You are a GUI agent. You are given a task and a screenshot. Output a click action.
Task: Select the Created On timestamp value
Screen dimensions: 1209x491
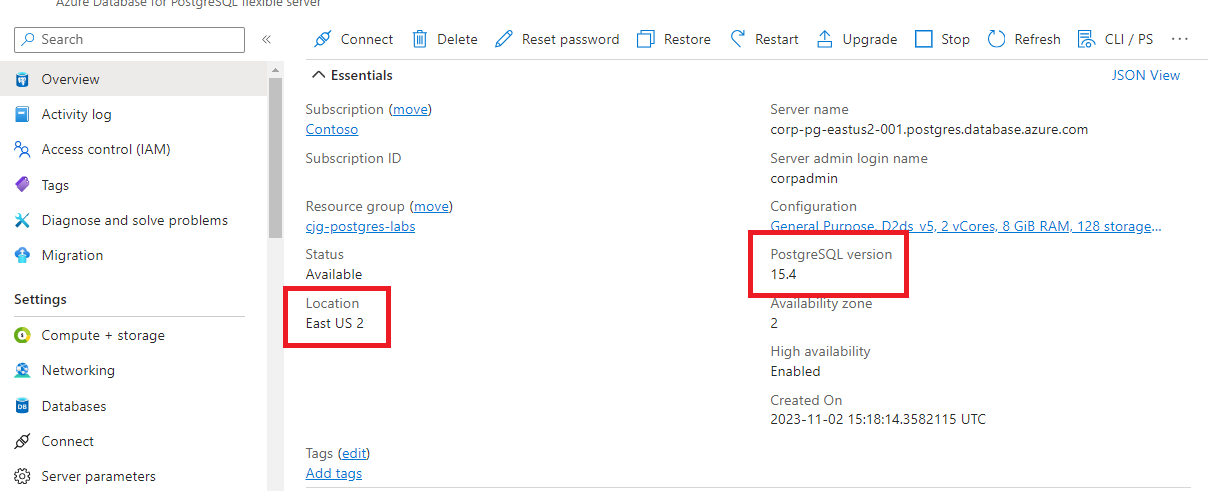878,419
